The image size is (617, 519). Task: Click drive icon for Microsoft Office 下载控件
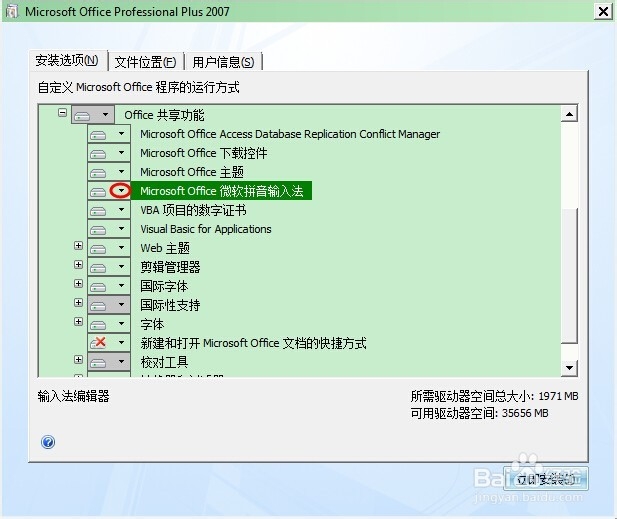(98, 154)
